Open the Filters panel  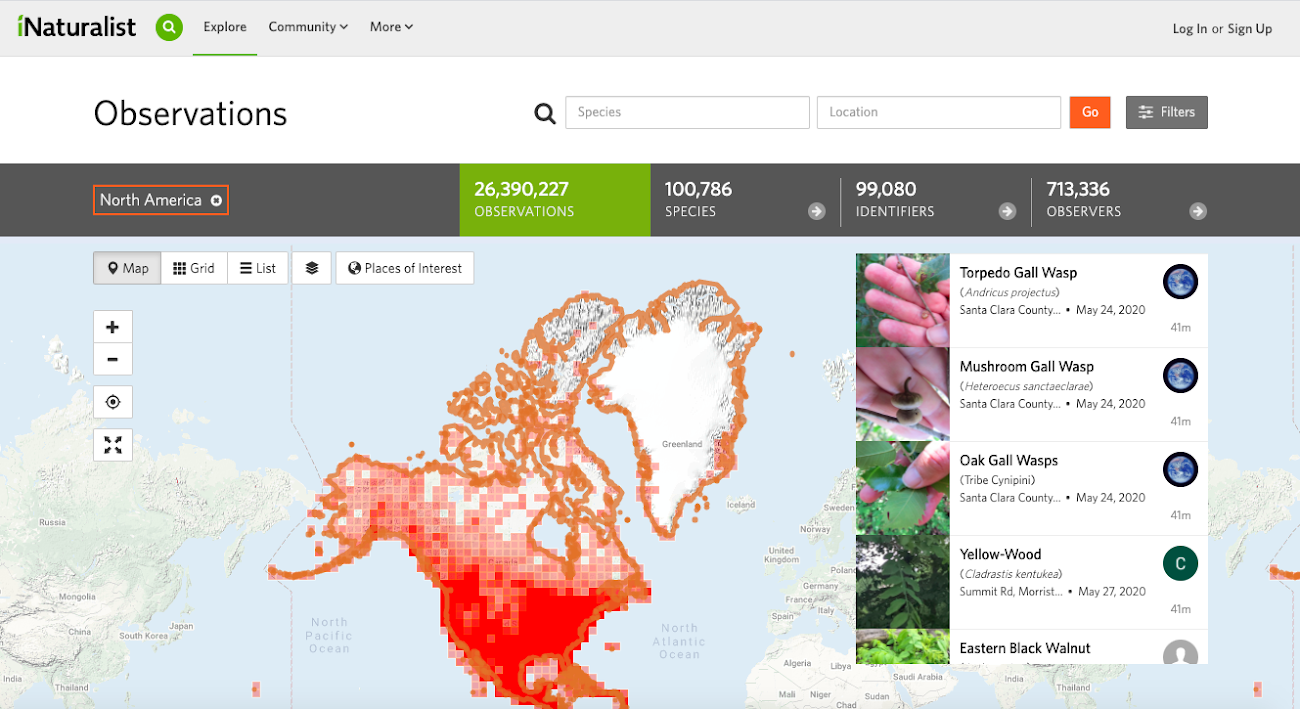point(1167,112)
